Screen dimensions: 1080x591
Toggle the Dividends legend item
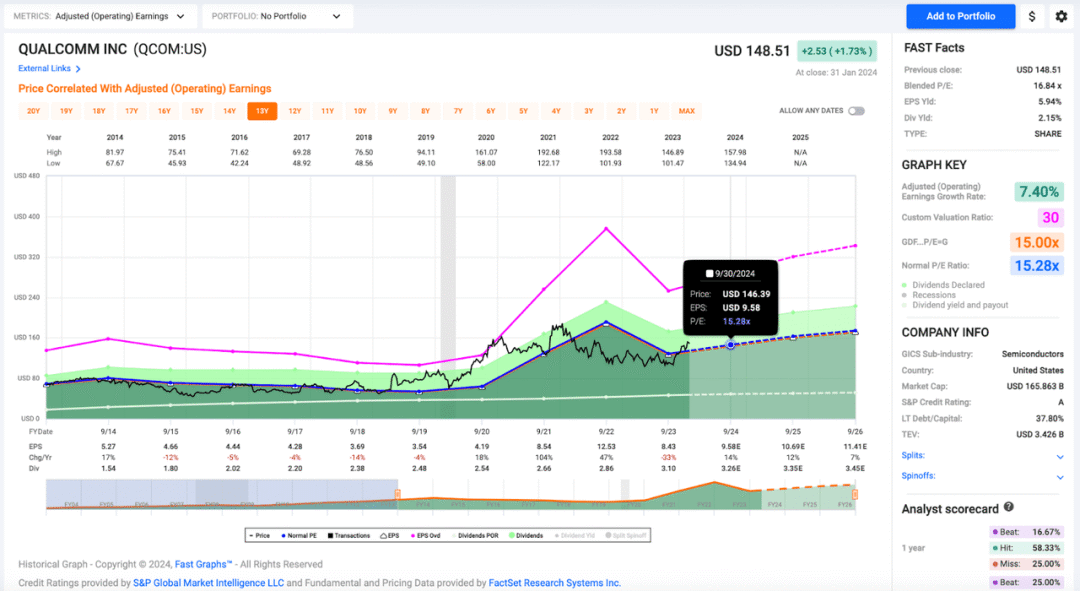(x=524, y=536)
